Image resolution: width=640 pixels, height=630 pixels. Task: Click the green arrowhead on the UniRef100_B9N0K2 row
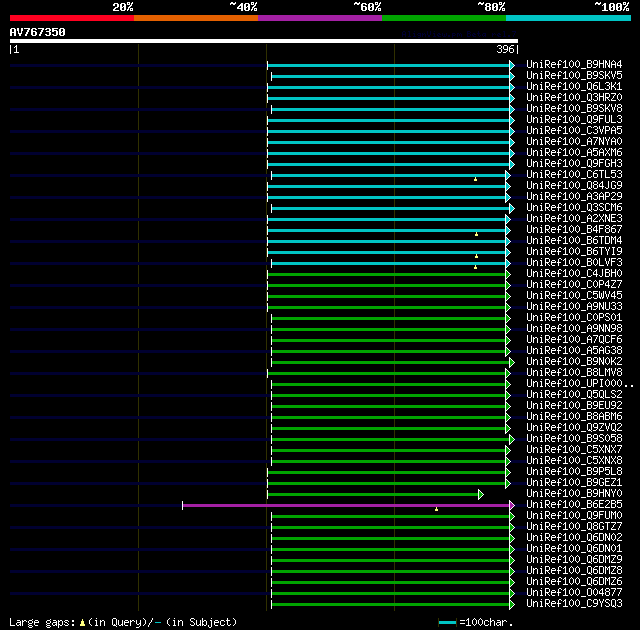pos(512,362)
